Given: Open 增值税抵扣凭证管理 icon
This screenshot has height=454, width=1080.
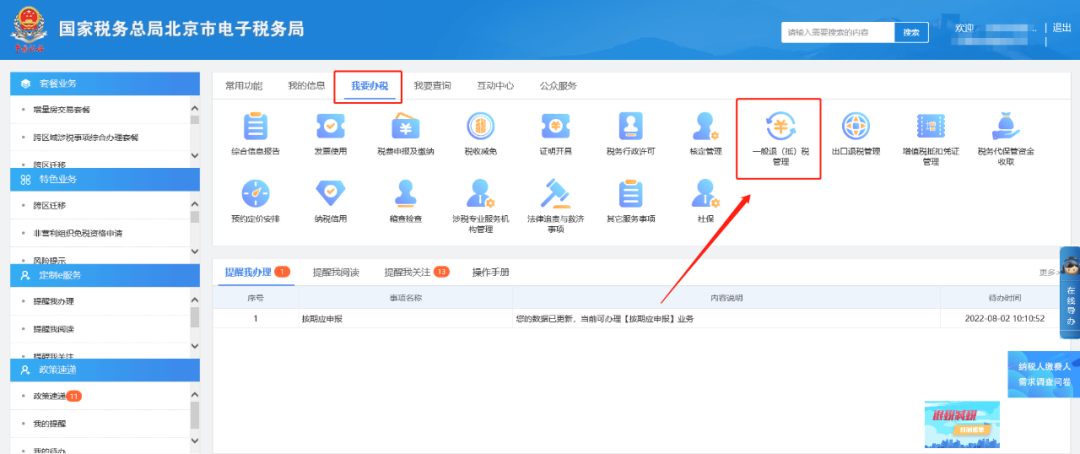Looking at the screenshot, I should click(x=931, y=127).
